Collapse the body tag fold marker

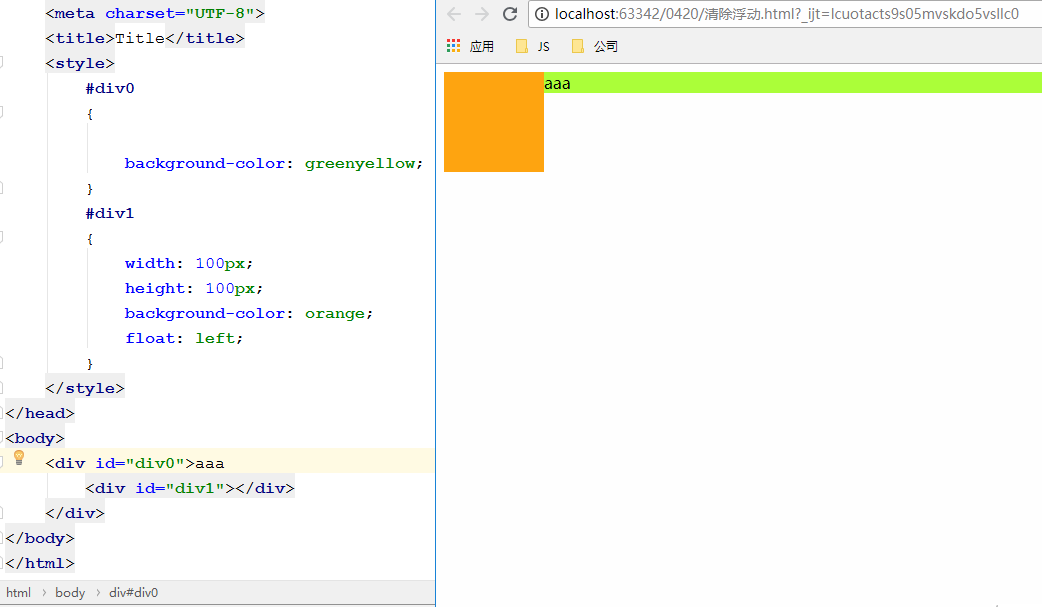tap(1, 437)
